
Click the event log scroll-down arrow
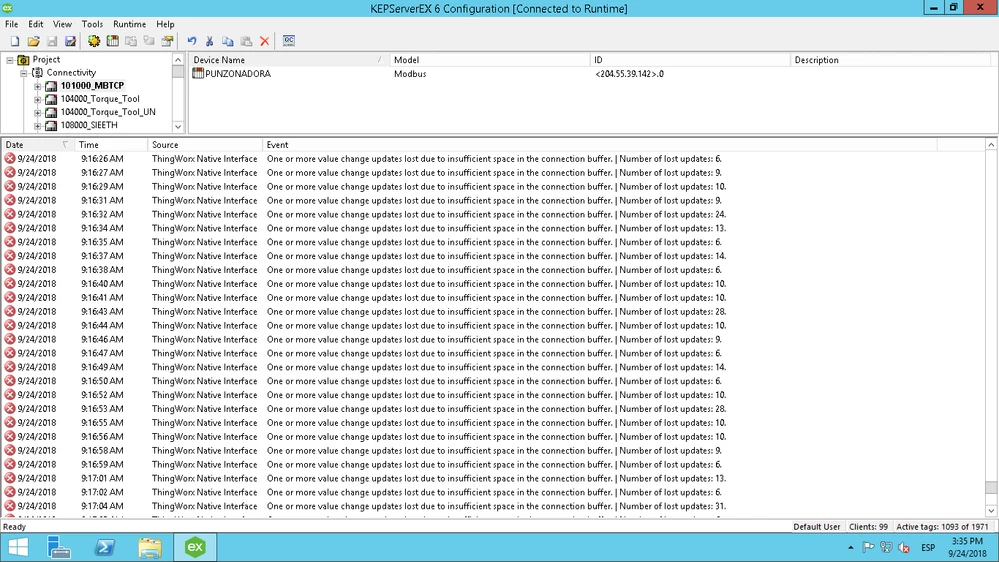point(991,510)
